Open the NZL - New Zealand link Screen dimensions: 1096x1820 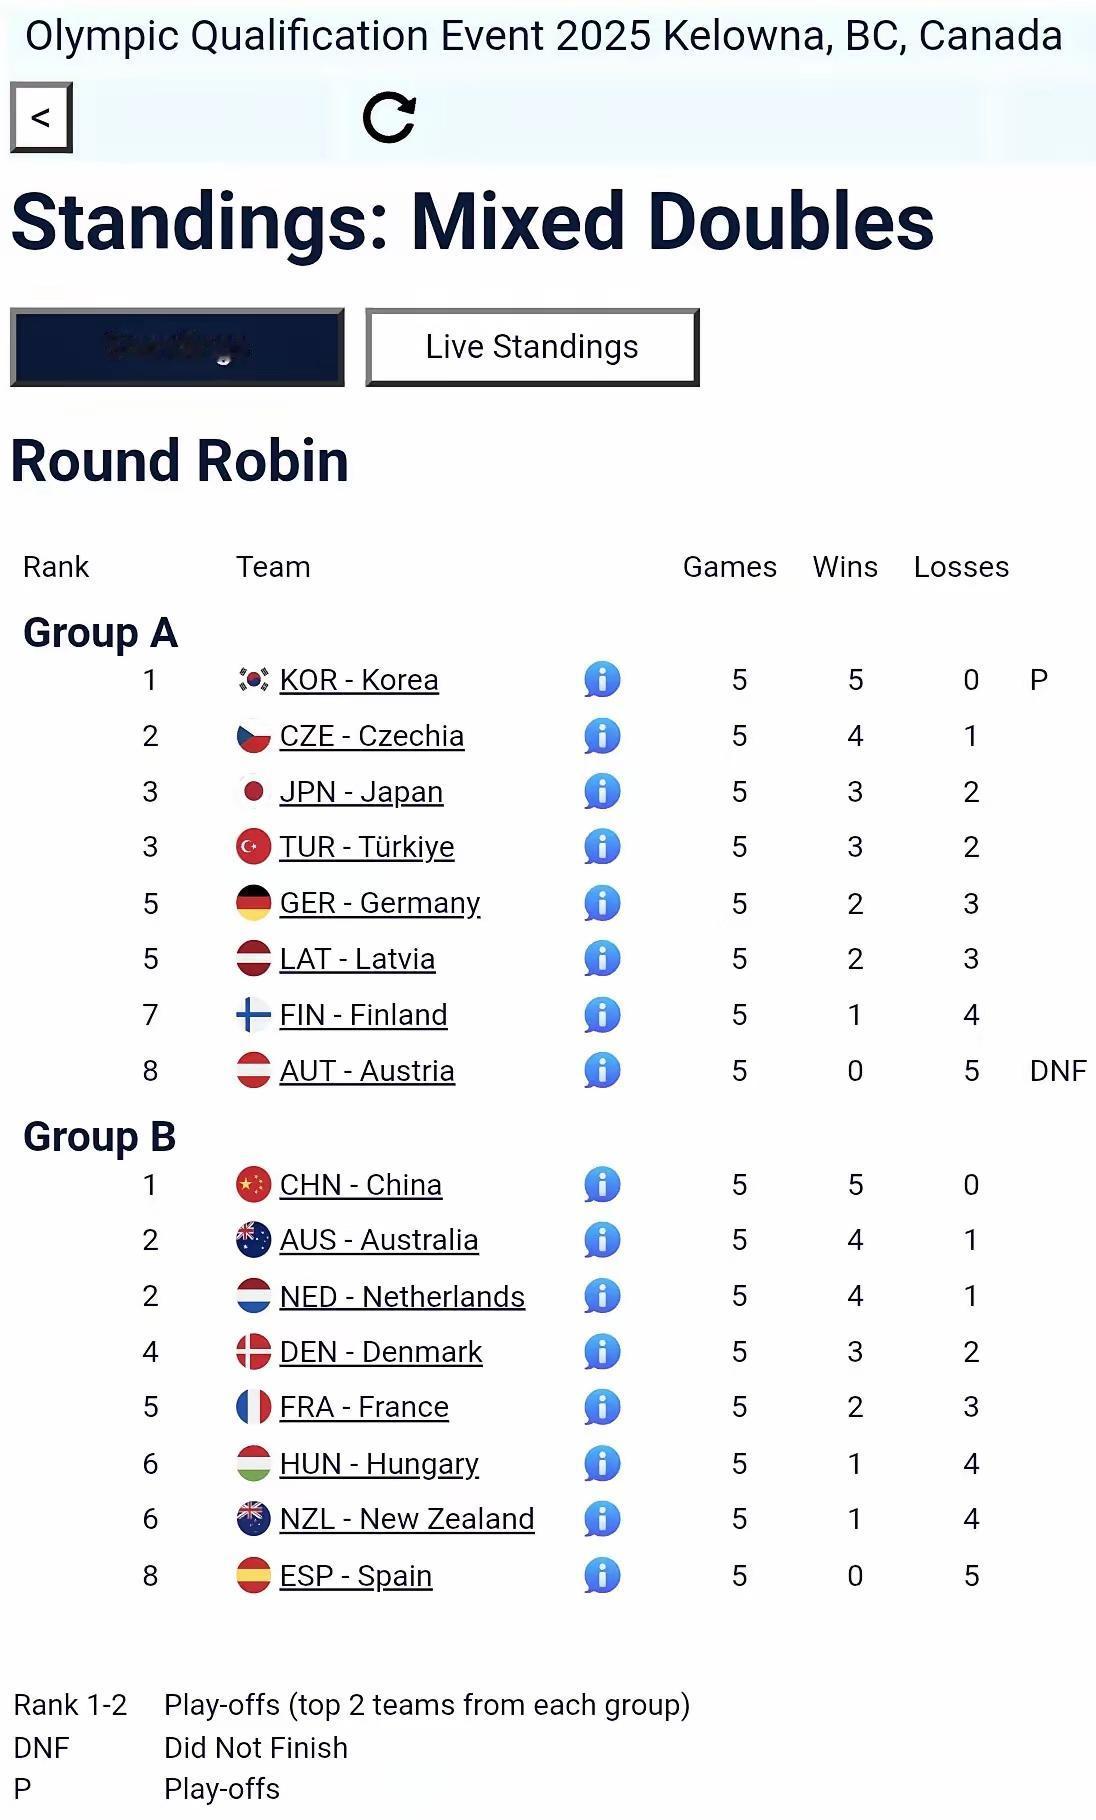point(407,1519)
